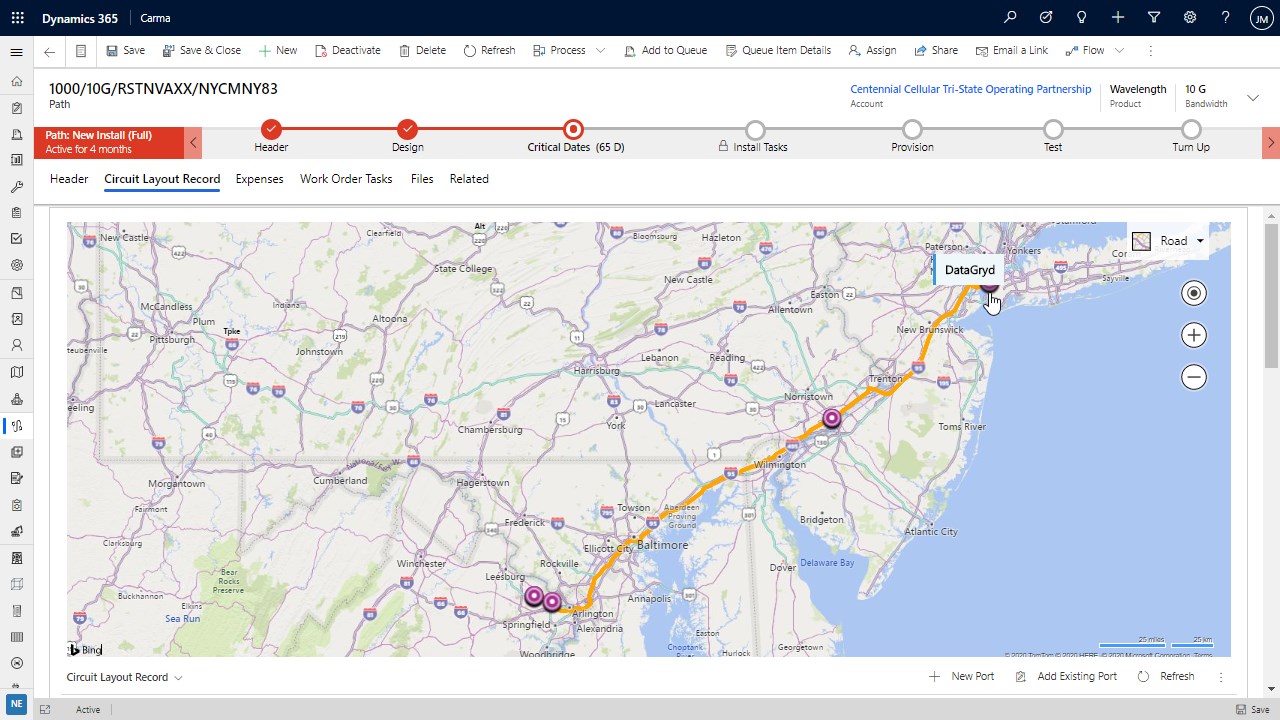The width and height of the screenshot is (1280, 720).
Task: Click New in the command bar
Action: pyautogui.click(x=277, y=51)
